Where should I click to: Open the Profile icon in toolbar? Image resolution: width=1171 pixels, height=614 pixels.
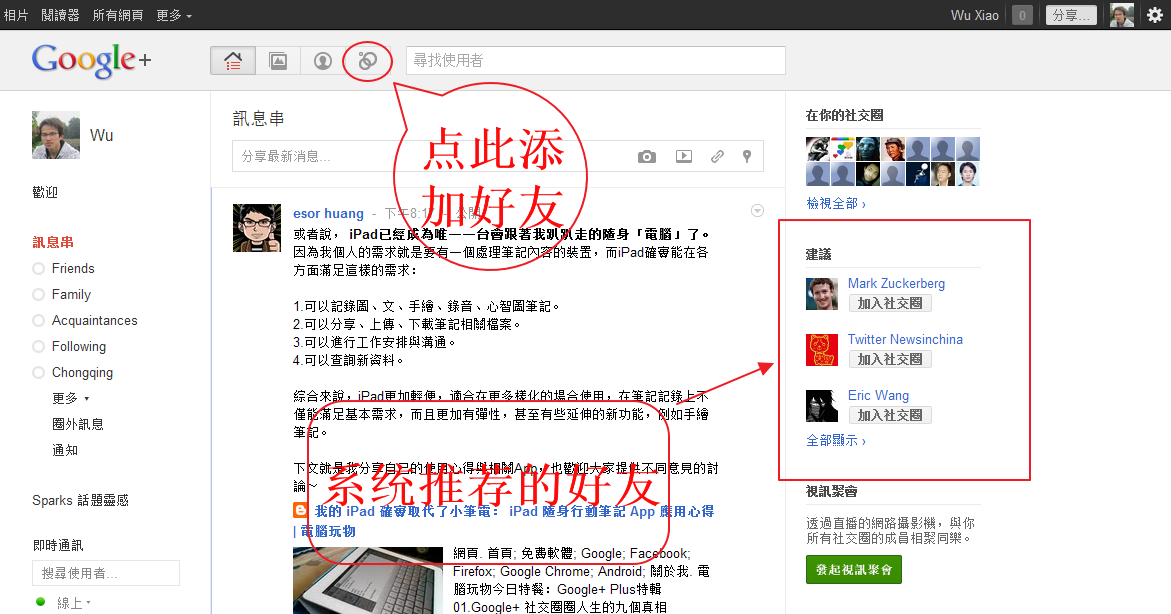(x=323, y=61)
